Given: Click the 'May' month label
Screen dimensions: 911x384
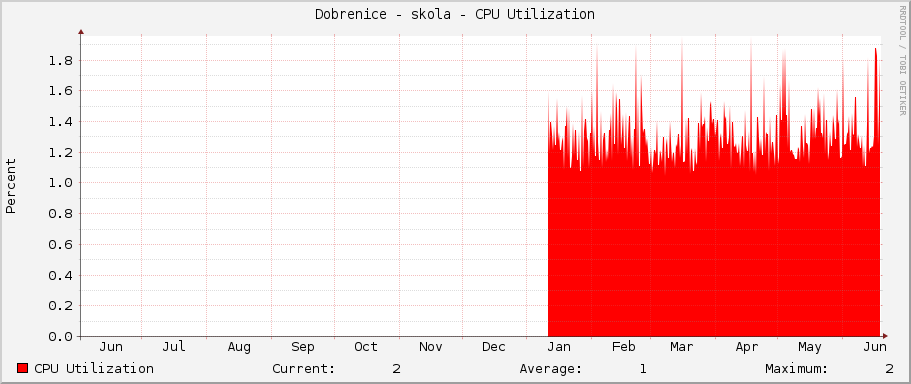Looking at the screenshot, I should tap(809, 347).
